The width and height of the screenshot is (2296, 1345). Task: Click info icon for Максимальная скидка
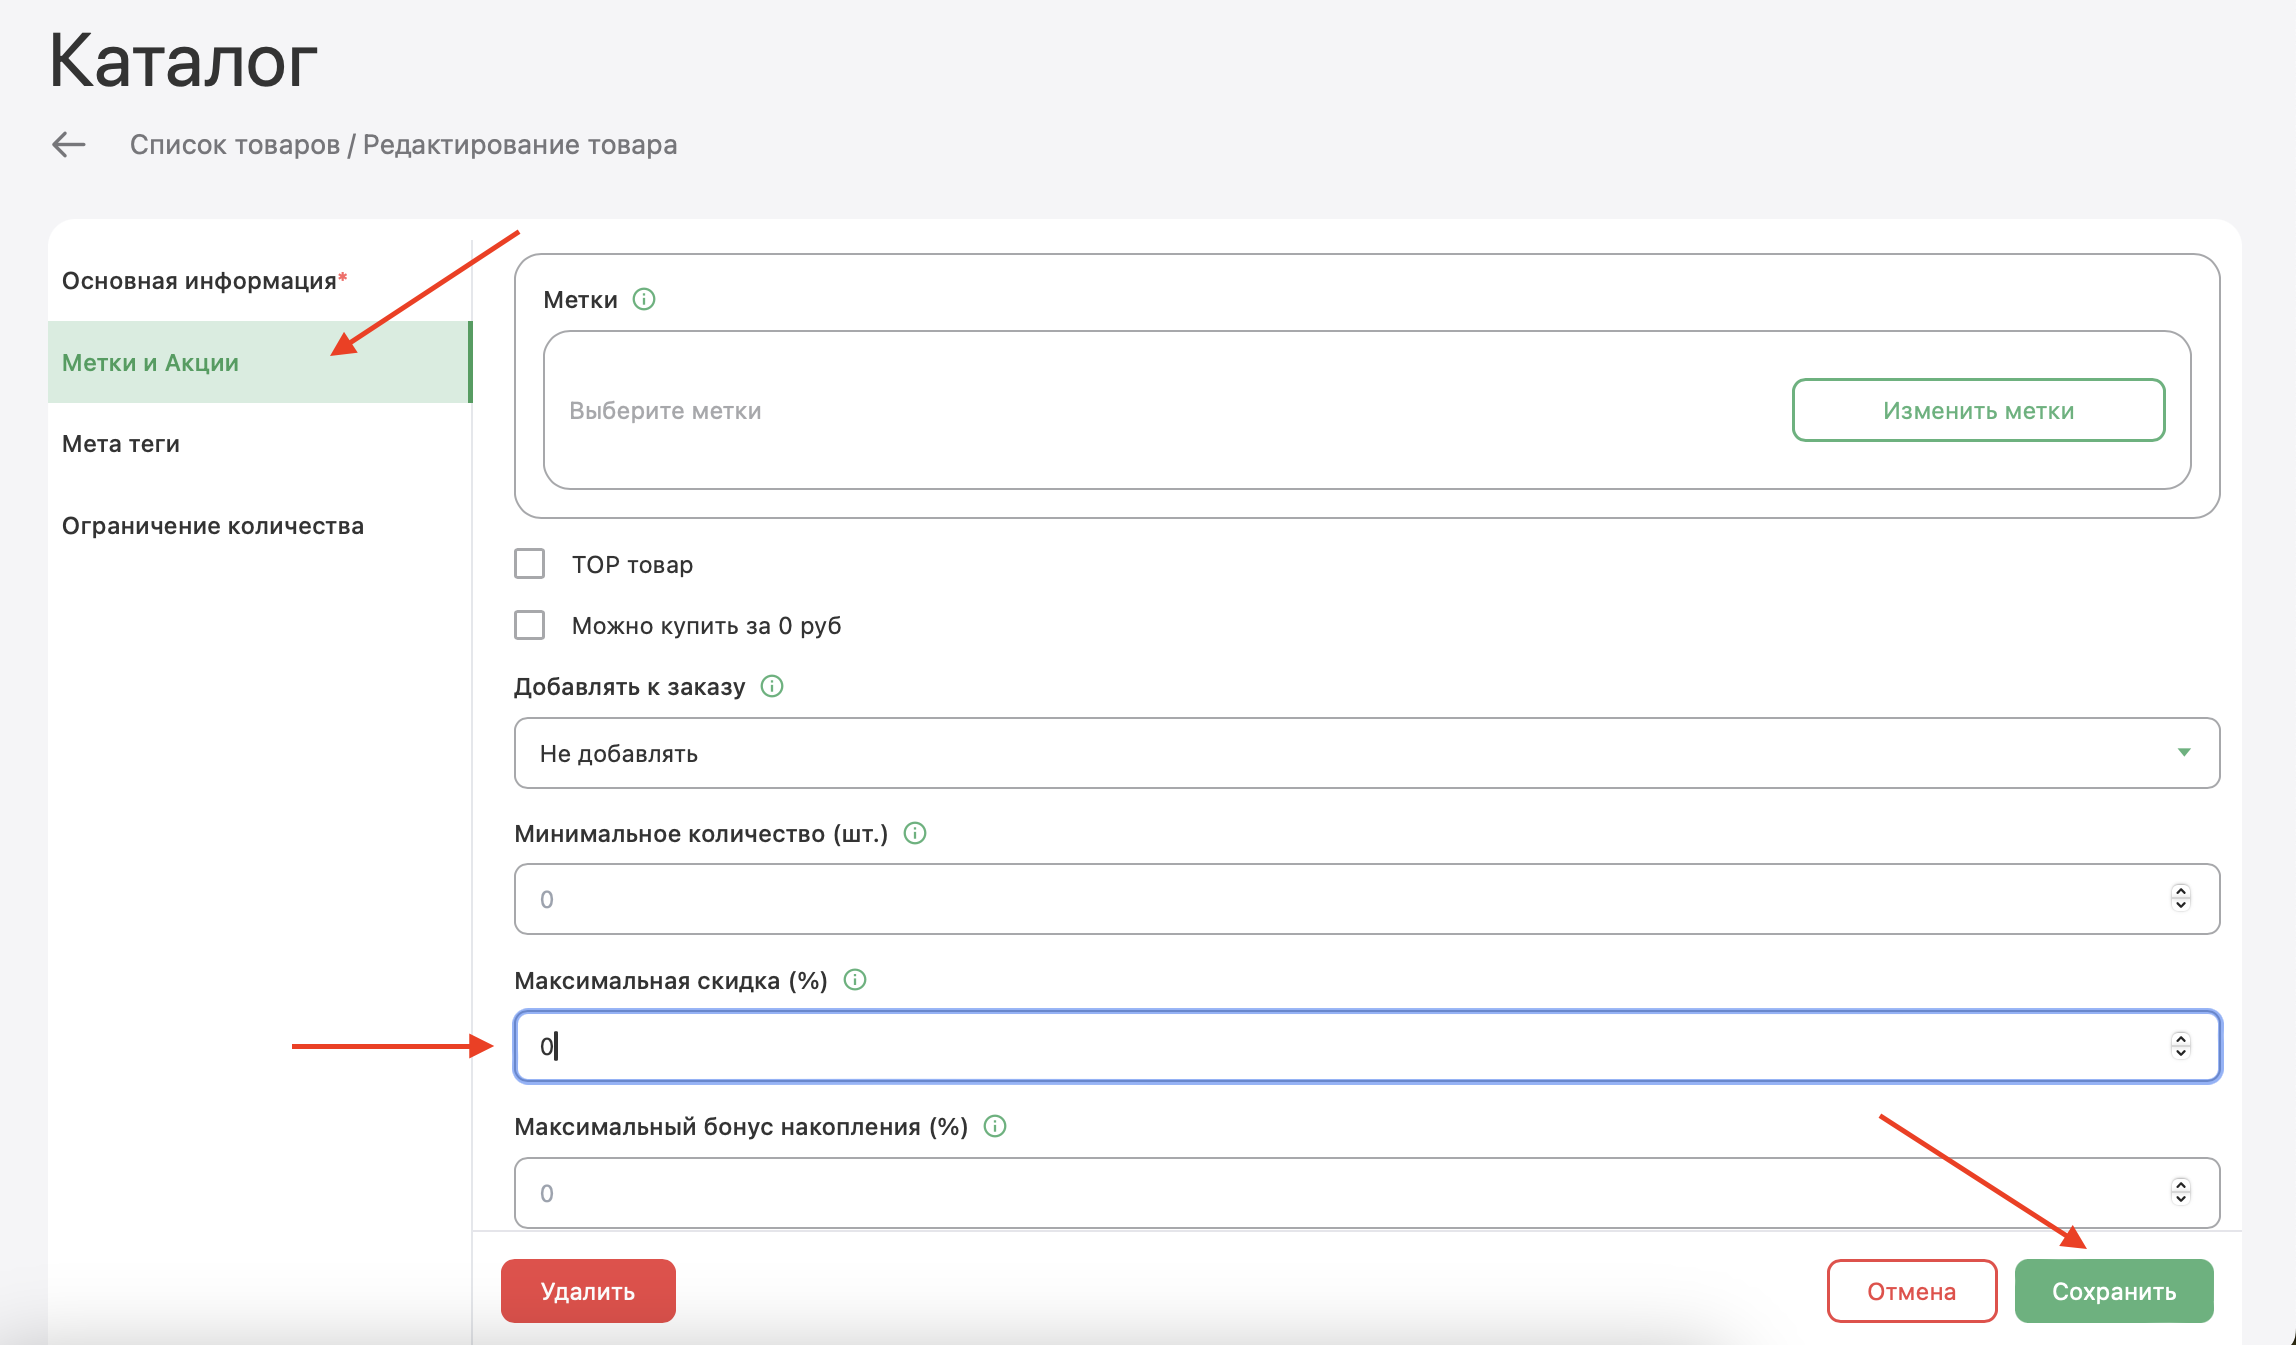[855, 980]
